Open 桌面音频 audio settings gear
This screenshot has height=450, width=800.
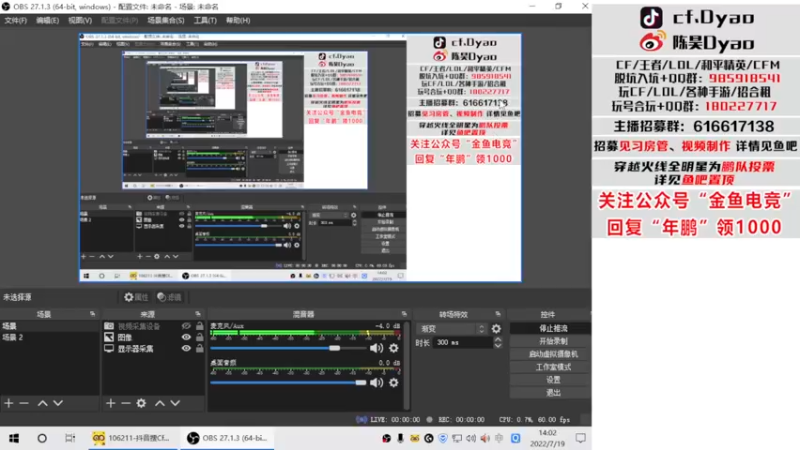[x=393, y=383]
